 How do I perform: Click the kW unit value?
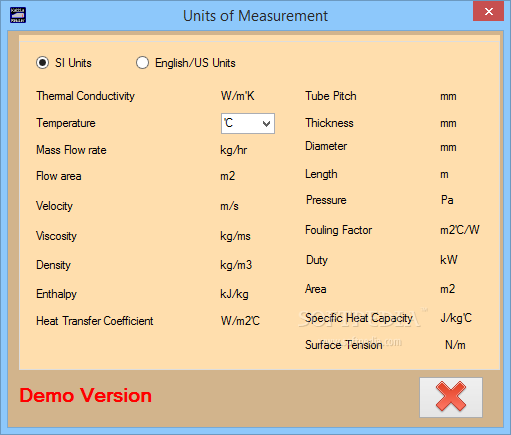click(449, 260)
